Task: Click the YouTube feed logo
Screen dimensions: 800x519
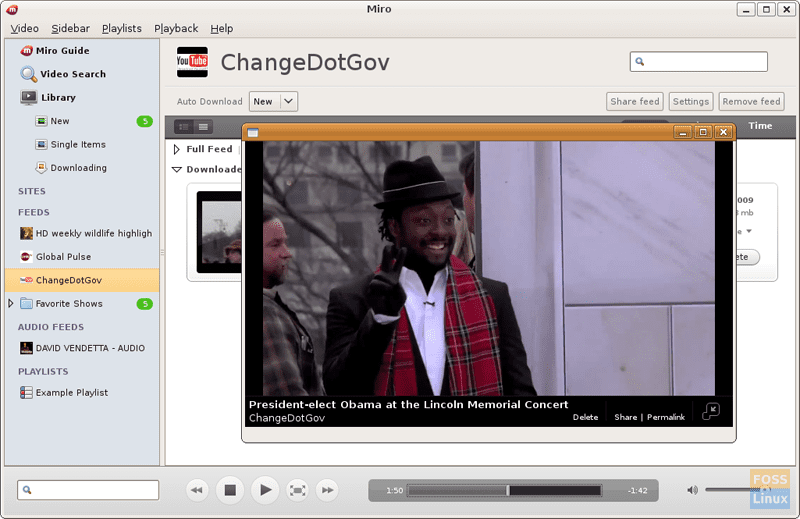Action: pos(192,62)
